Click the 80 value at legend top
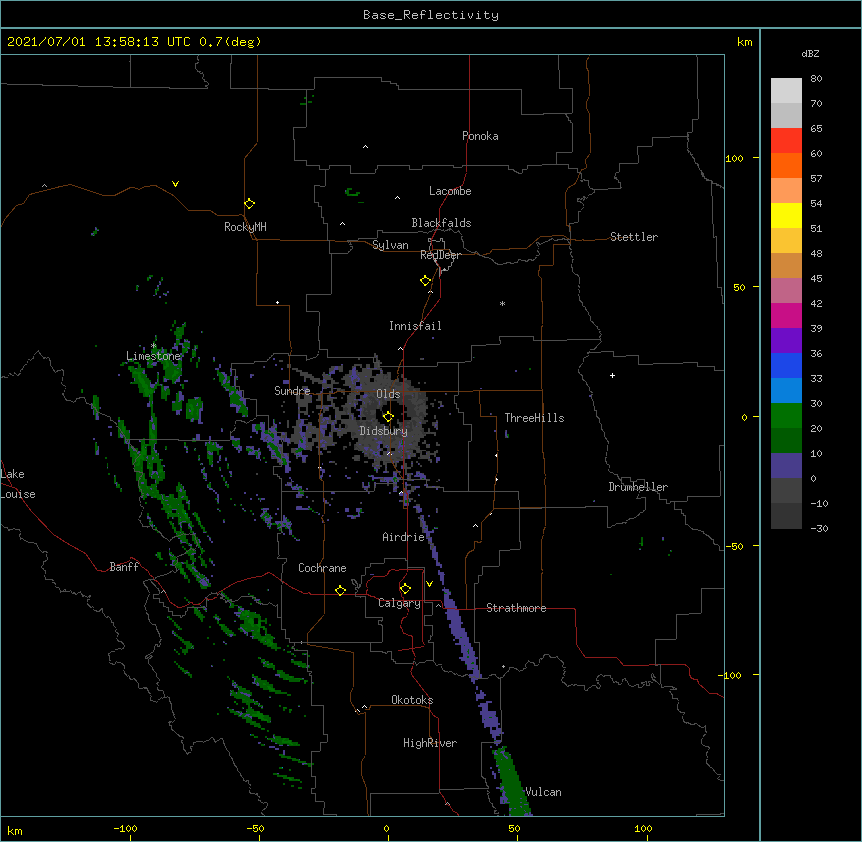 coord(816,79)
